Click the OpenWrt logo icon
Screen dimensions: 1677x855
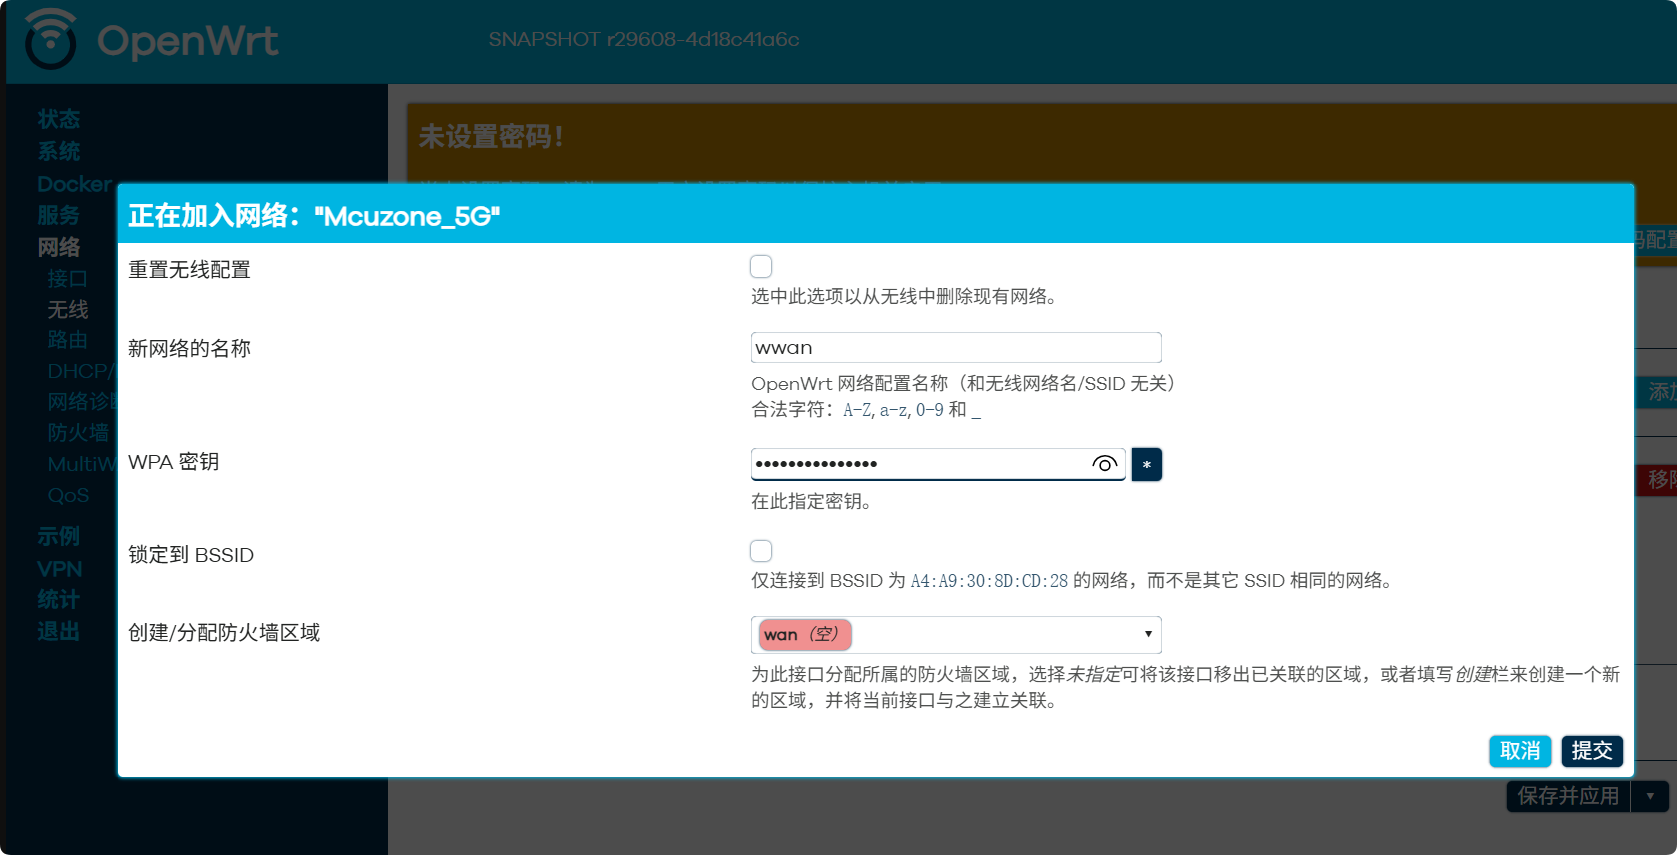(50, 40)
